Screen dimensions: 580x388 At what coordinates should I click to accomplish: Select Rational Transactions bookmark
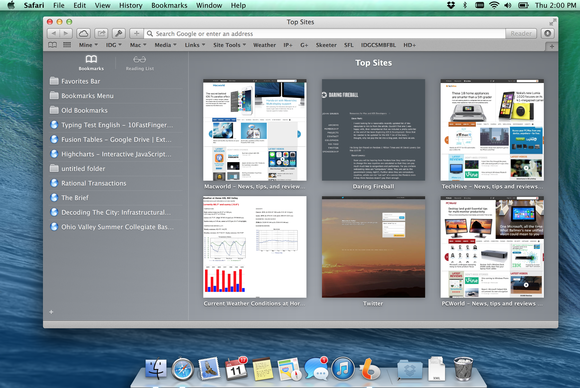(115, 183)
